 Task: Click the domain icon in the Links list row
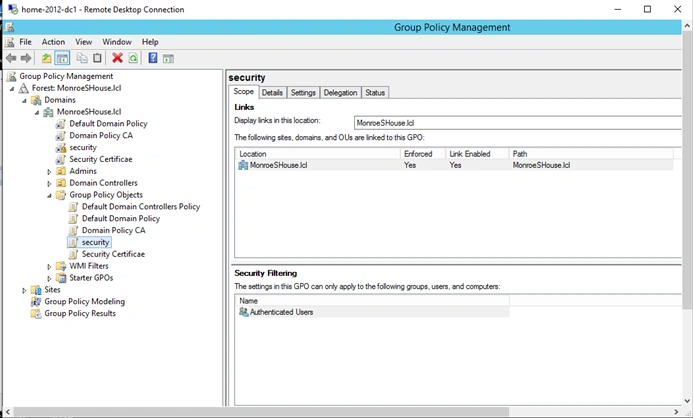(x=243, y=165)
